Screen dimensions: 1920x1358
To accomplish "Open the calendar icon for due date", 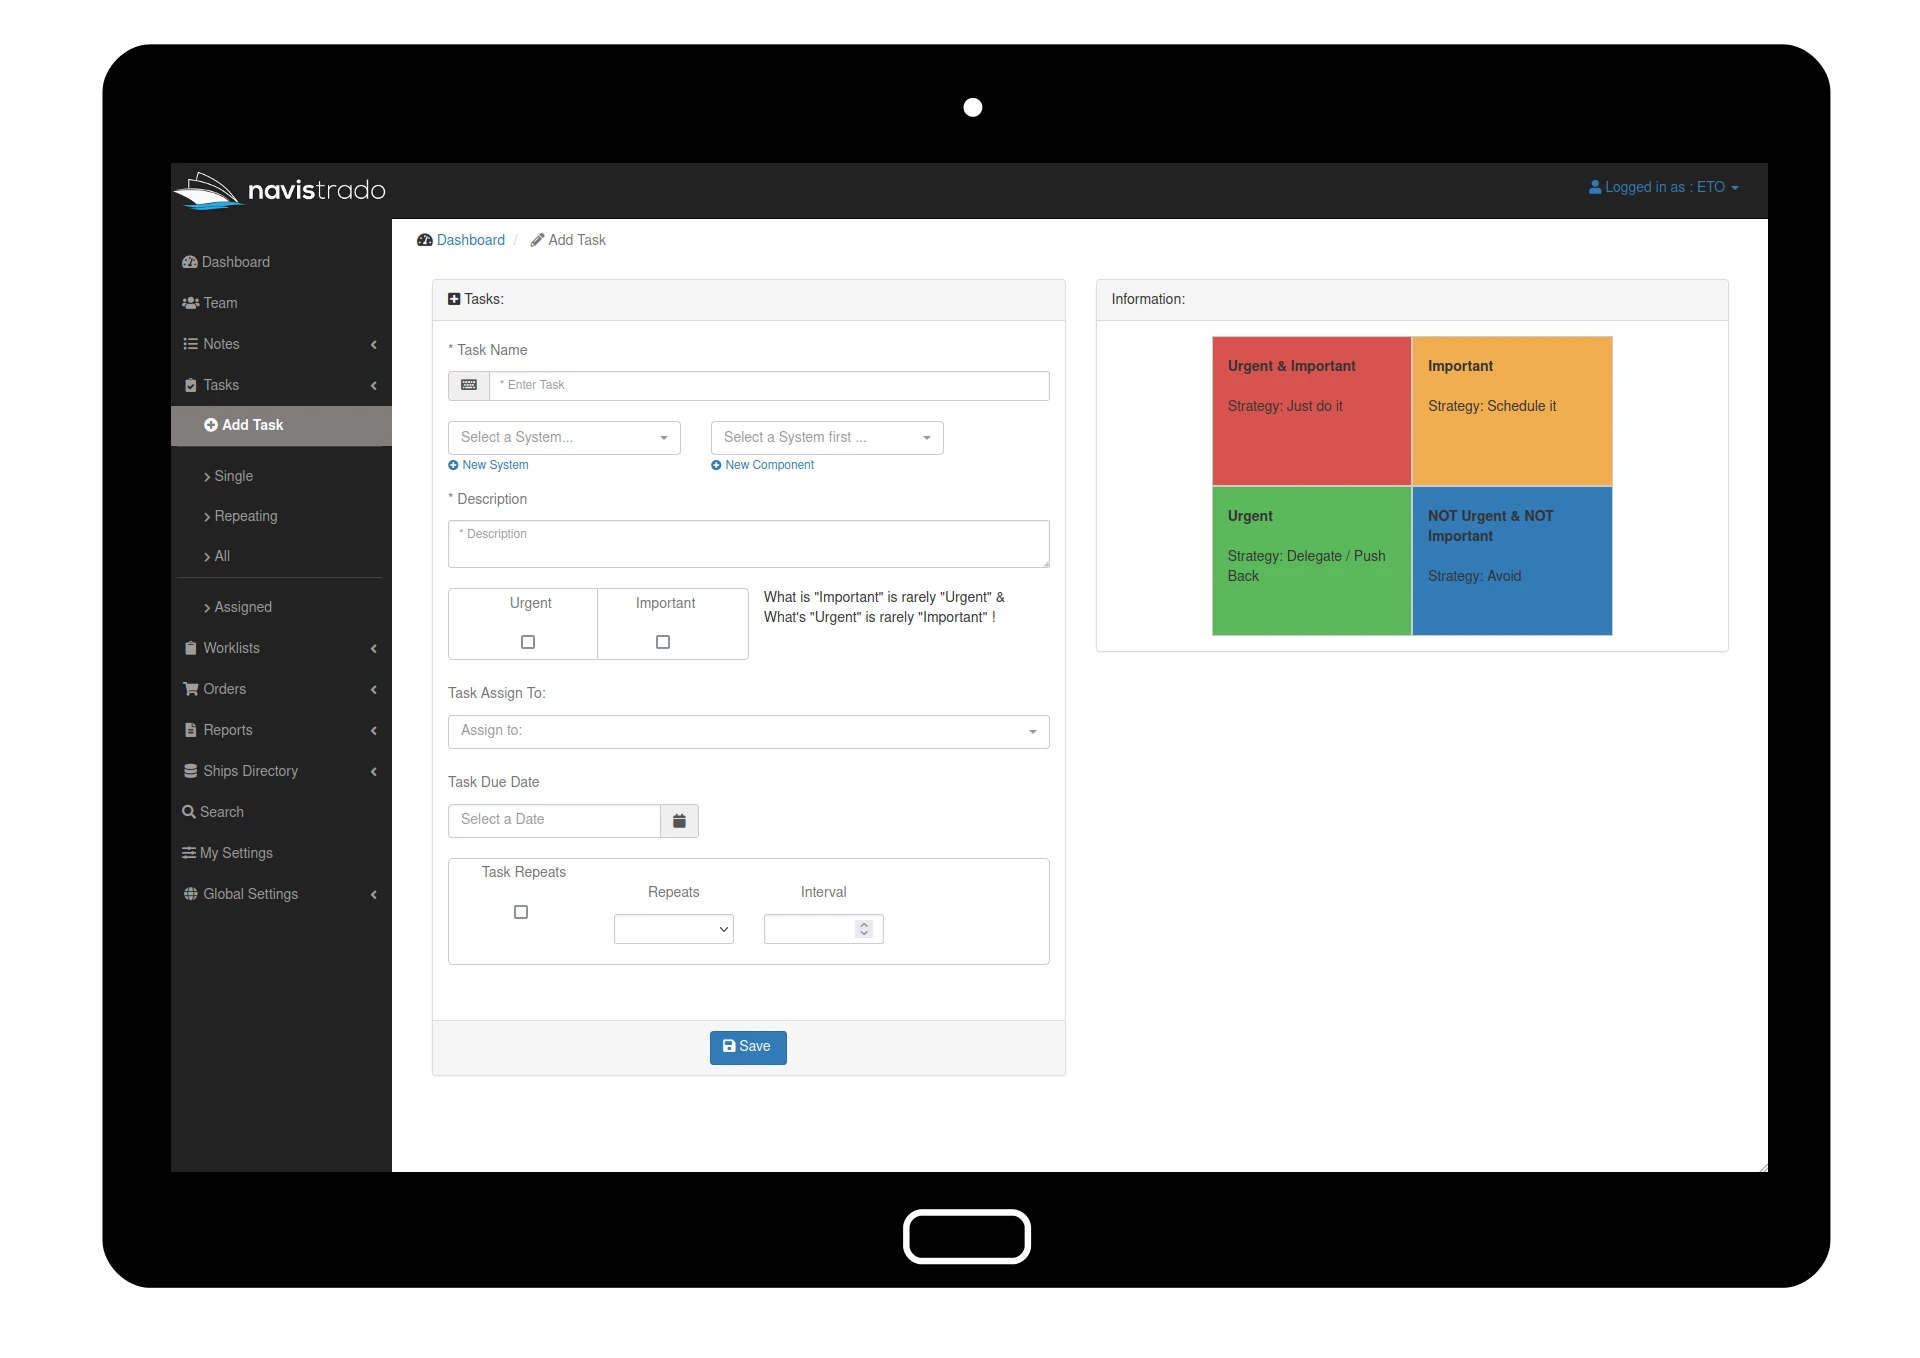I will (679, 821).
